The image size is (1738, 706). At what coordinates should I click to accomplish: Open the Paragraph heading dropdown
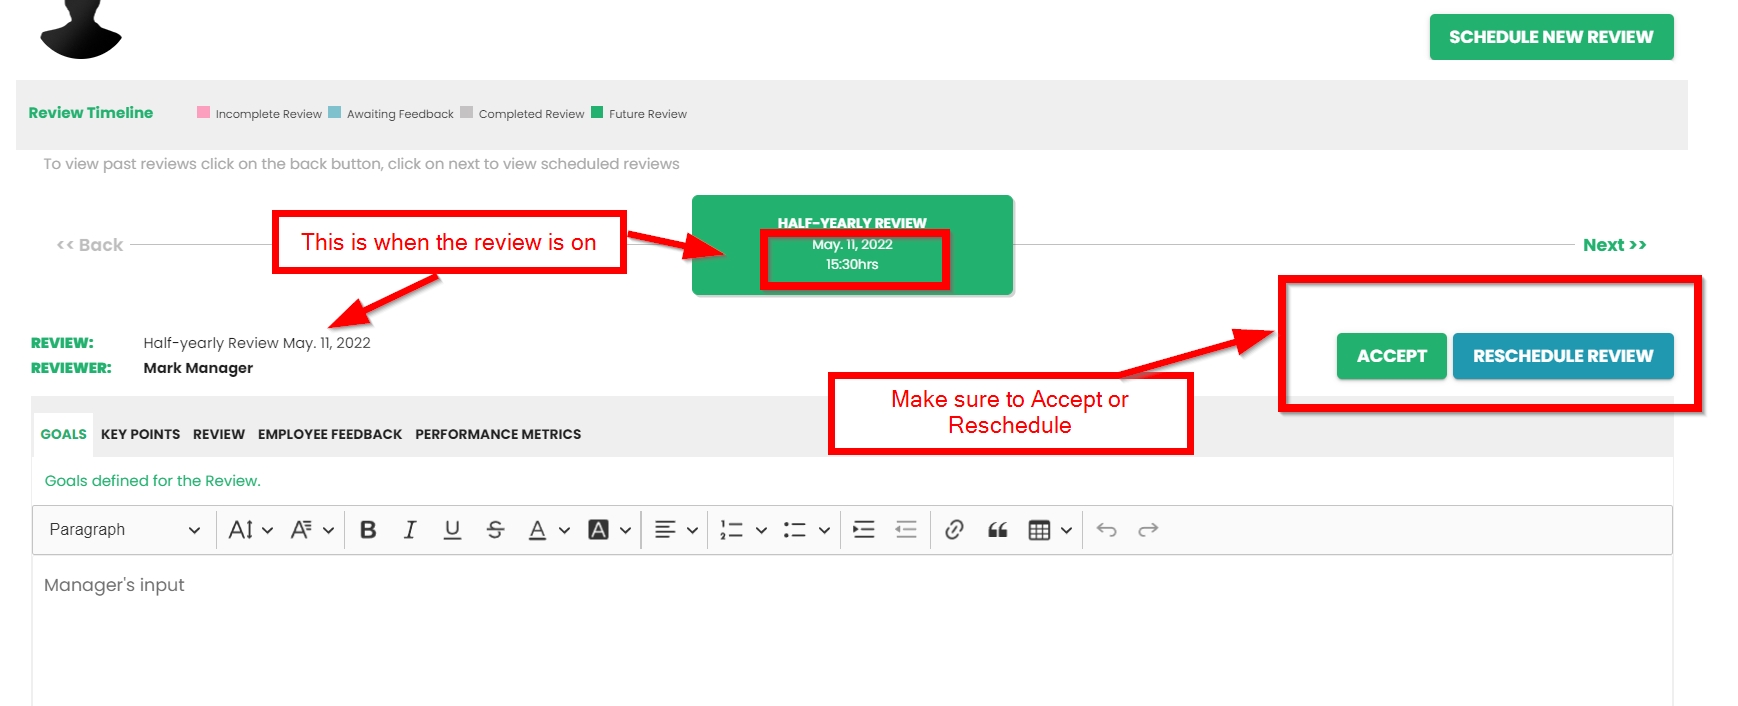pos(124,530)
